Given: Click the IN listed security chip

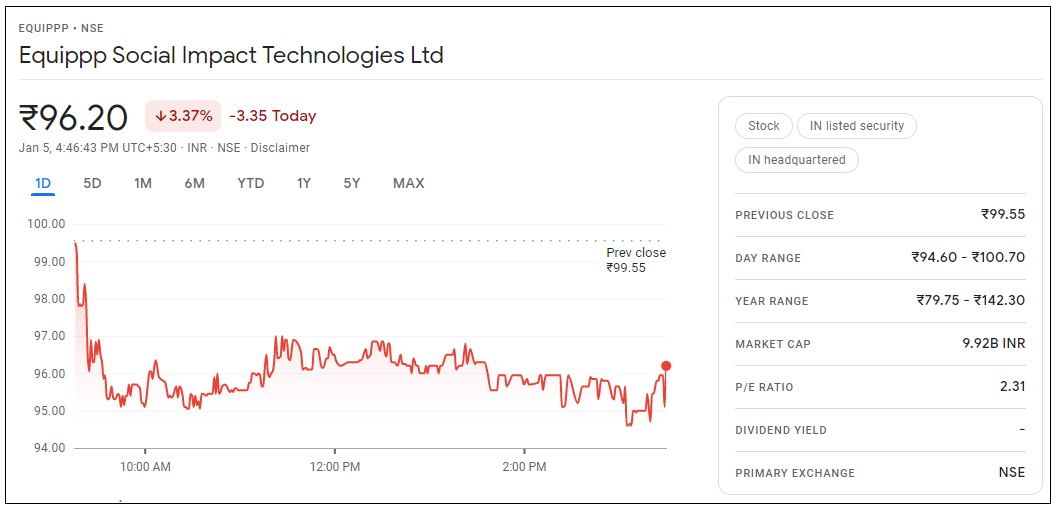Looking at the screenshot, I should coord(856,126).
